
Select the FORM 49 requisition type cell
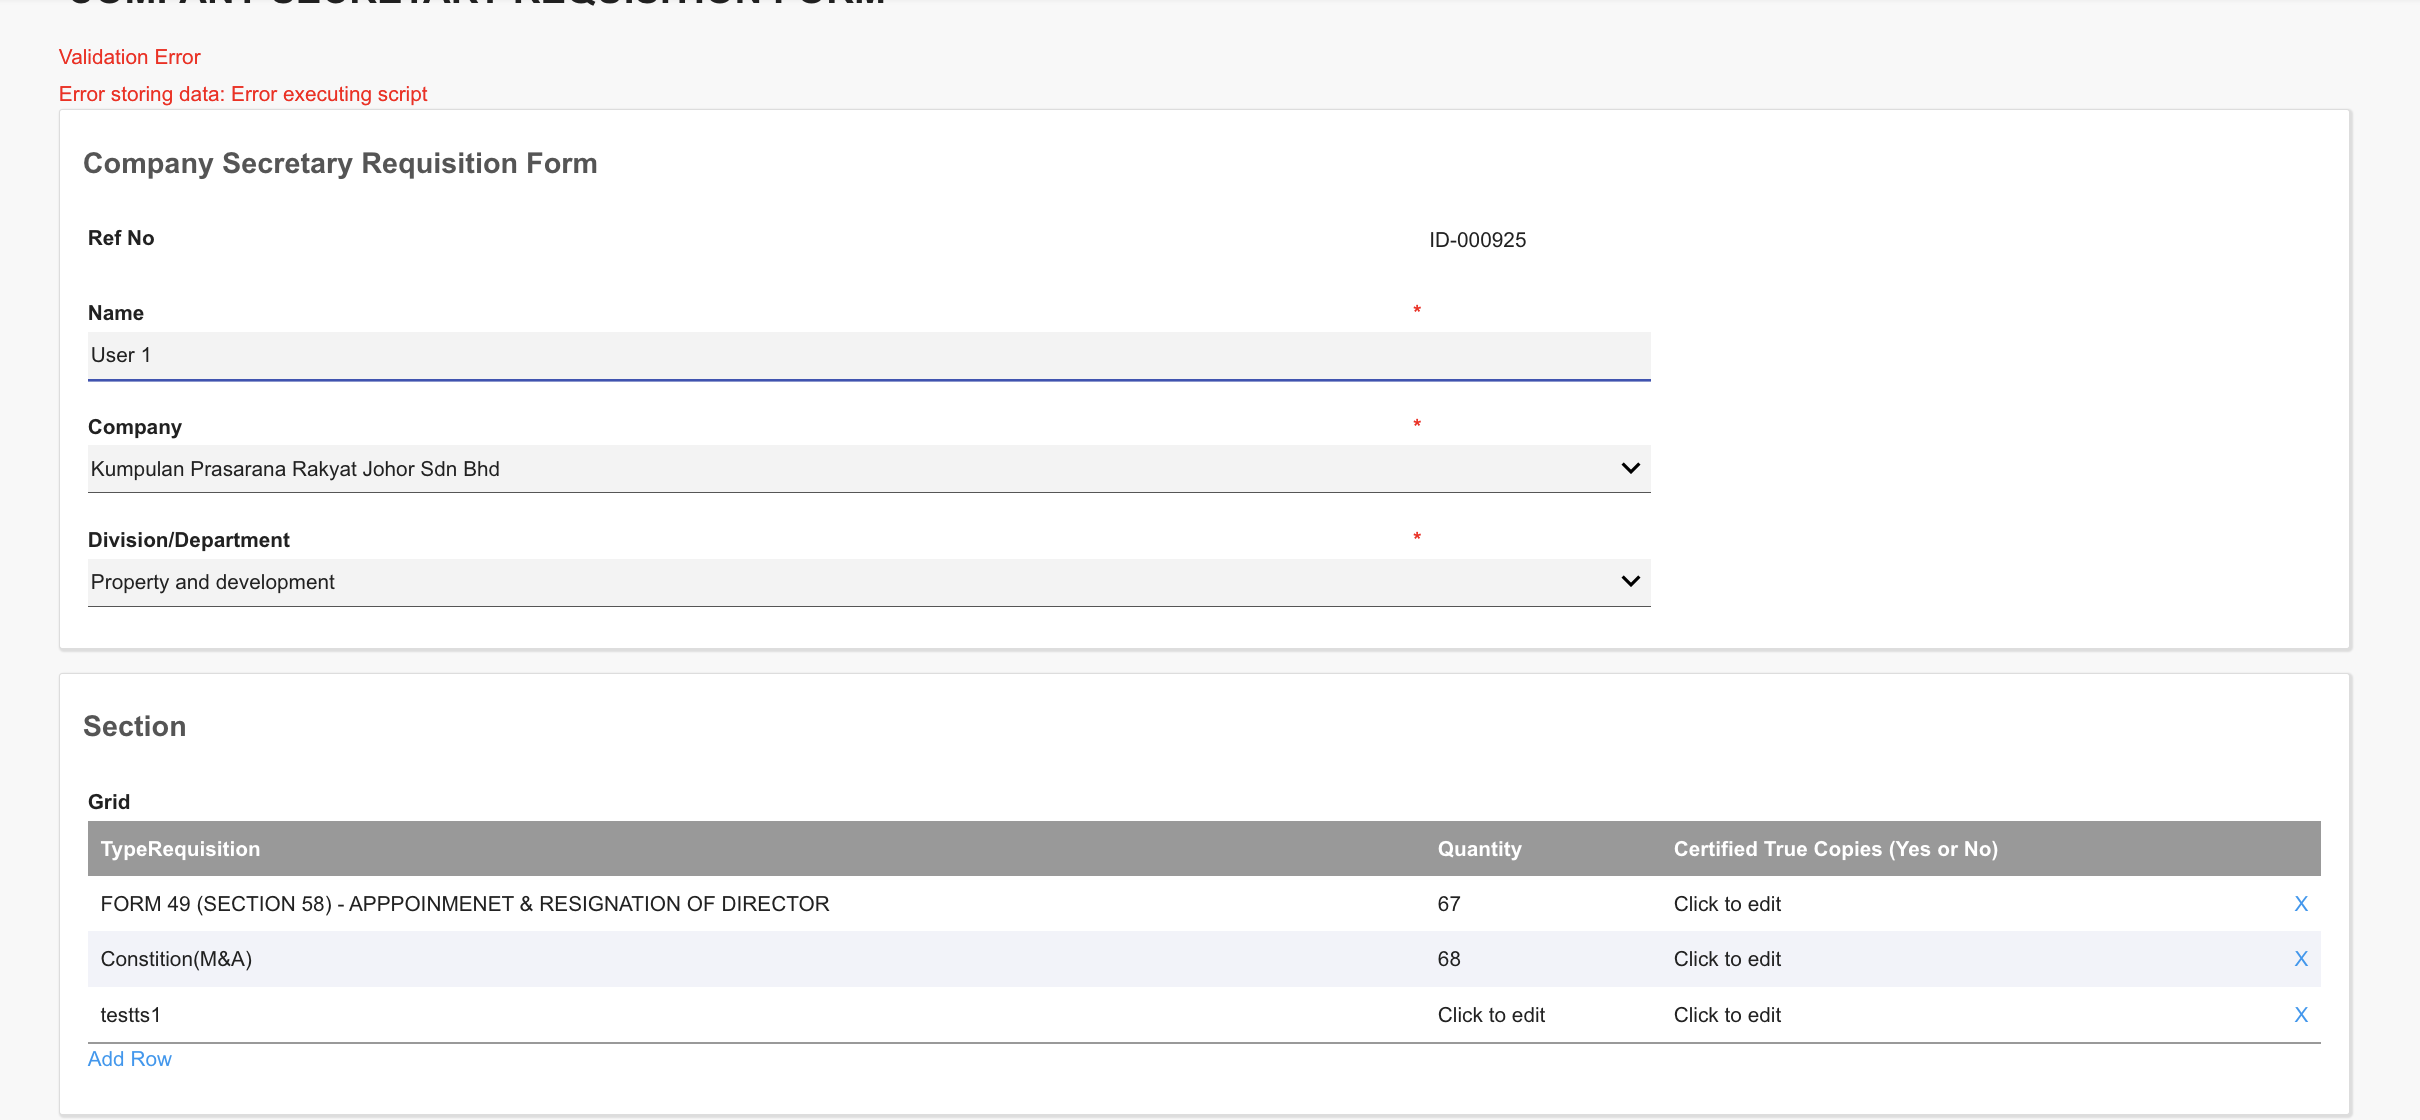coord(465,904)
